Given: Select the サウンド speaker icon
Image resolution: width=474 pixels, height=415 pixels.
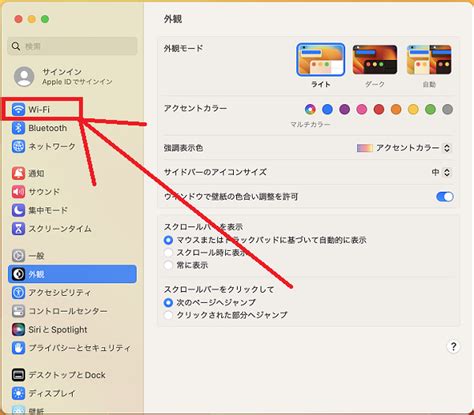Looking at the screenshot, I should (18, 192).
